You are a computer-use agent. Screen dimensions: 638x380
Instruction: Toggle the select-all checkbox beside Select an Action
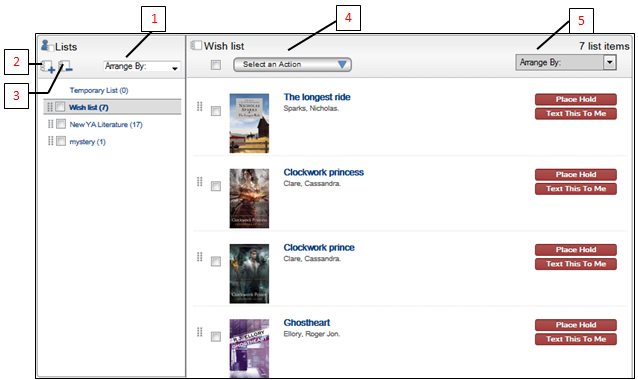point(216,65)
